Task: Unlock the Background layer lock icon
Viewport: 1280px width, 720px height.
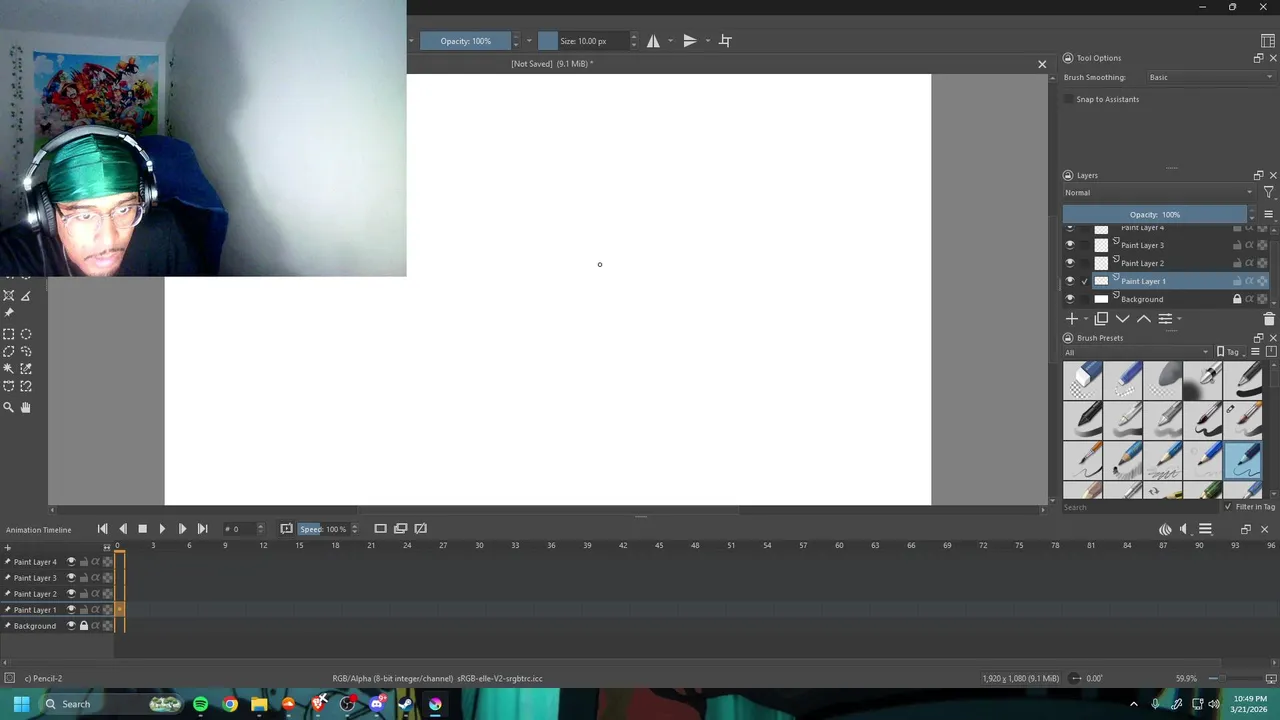Action: pyautogui.click(x=1237, y=299)
